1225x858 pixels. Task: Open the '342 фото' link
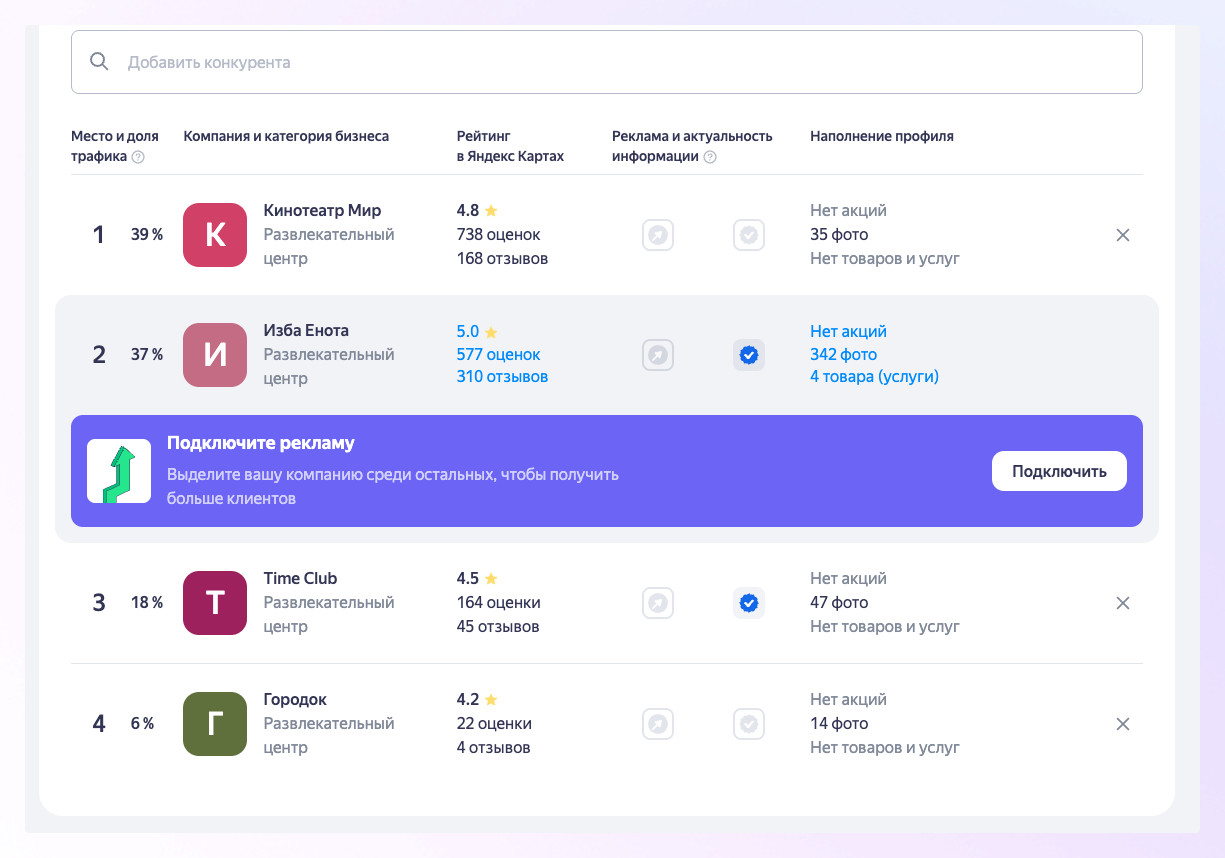tap(843, 354)
